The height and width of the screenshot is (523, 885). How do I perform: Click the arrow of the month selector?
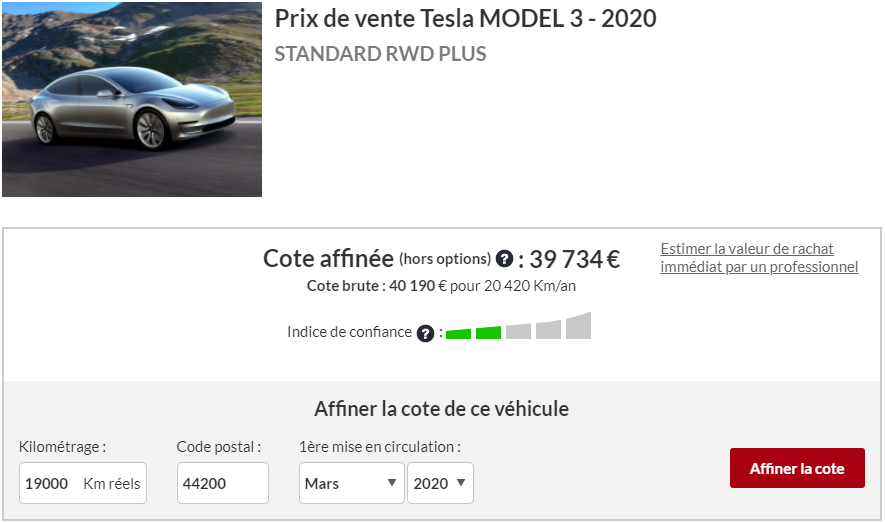click(392, 482)
